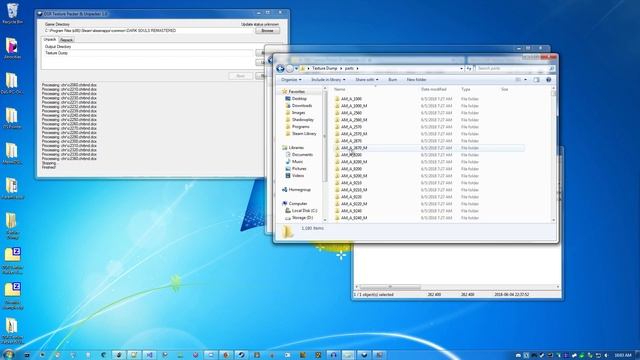Select Desktop under Favorites
This screenshot has height=360, width=640.
coord(299,99)
